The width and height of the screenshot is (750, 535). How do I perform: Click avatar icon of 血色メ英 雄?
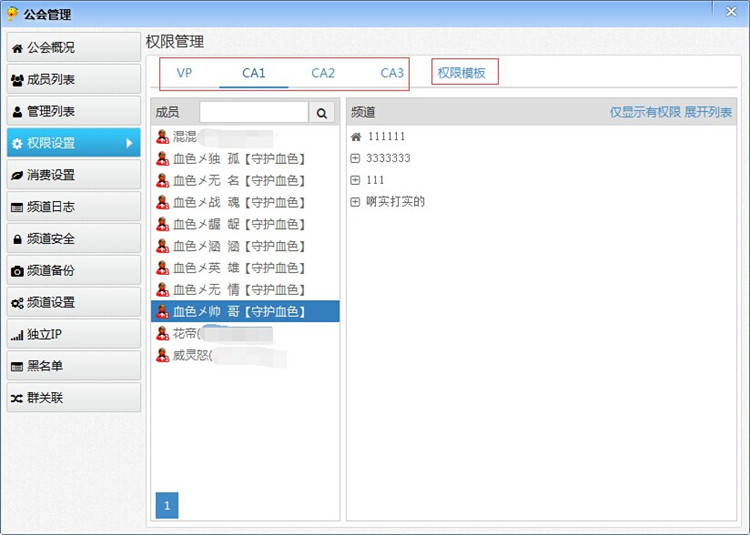pos(163,268)
